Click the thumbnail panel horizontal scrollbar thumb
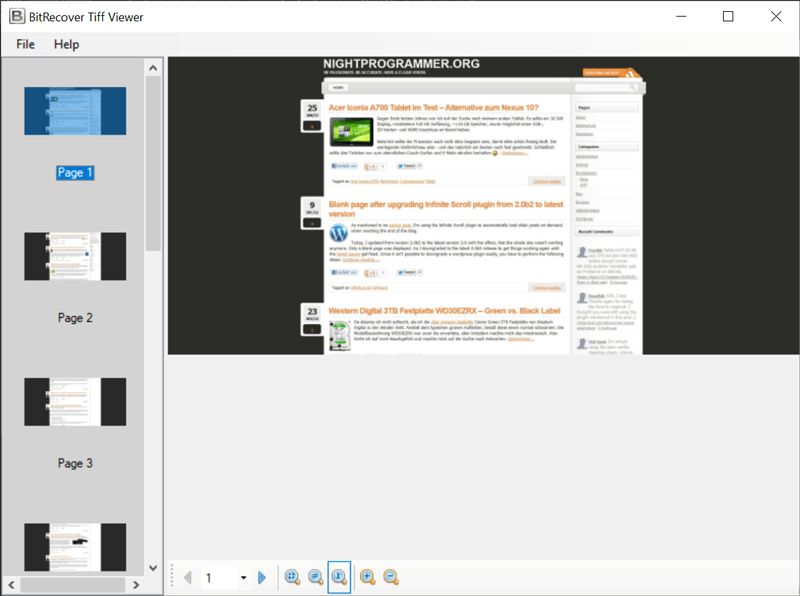Screen dimensions: 800x596 tap(72, 585)
